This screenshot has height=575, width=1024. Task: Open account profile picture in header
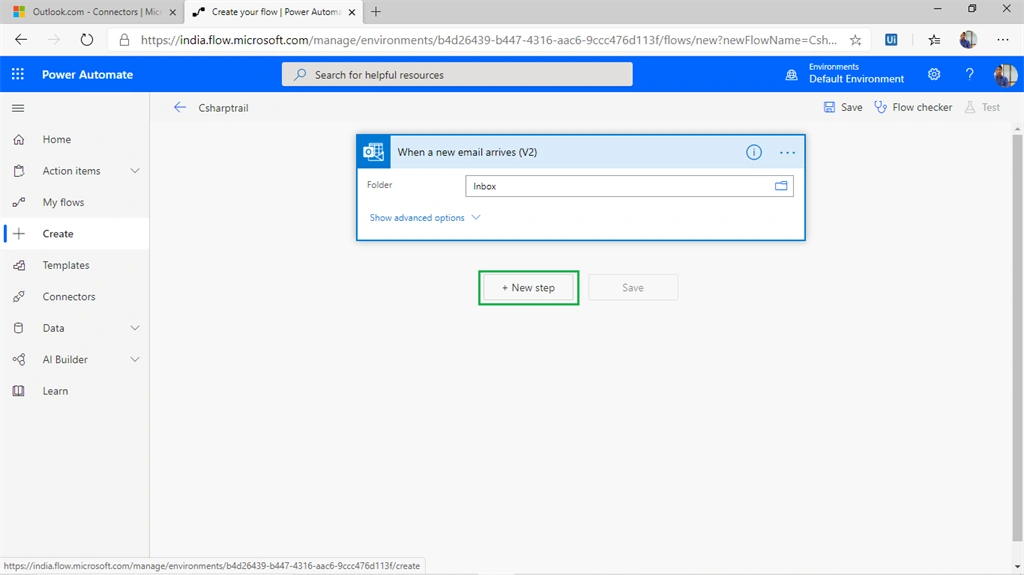tap(1005, 74)
